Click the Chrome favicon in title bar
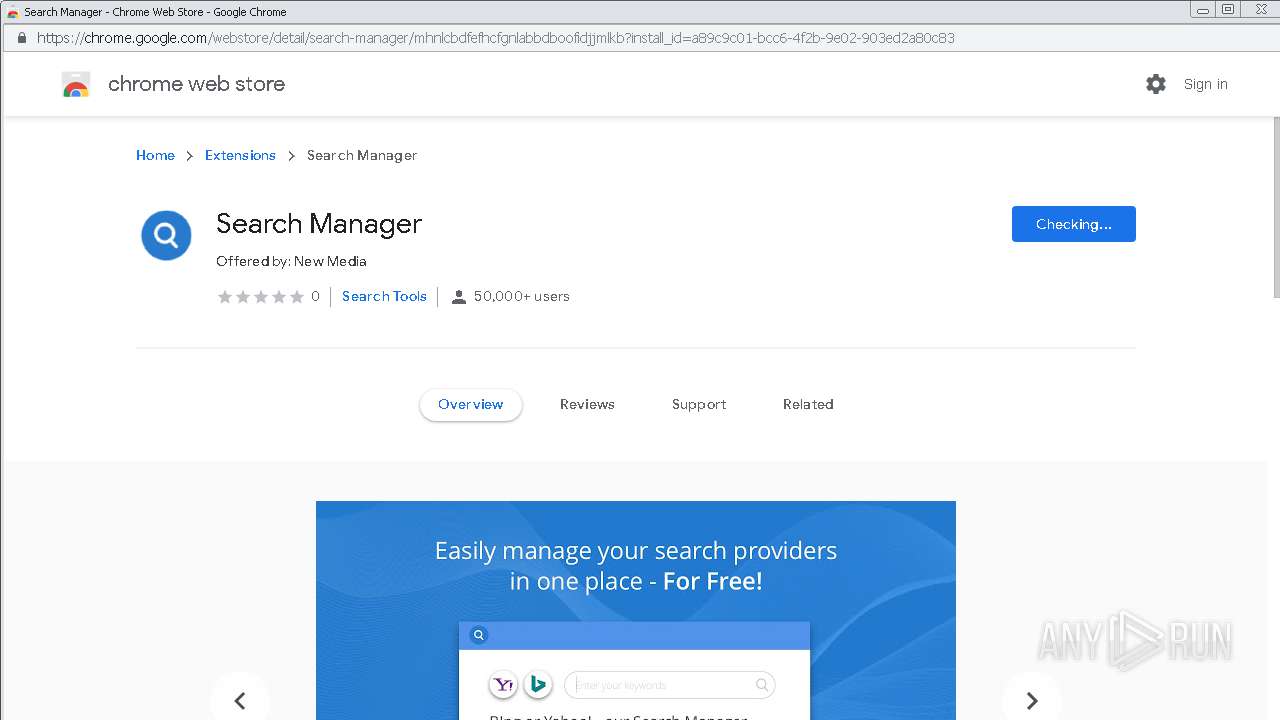Image resolution: width=1280 pixels, height=720 pixels. point(13,12)
